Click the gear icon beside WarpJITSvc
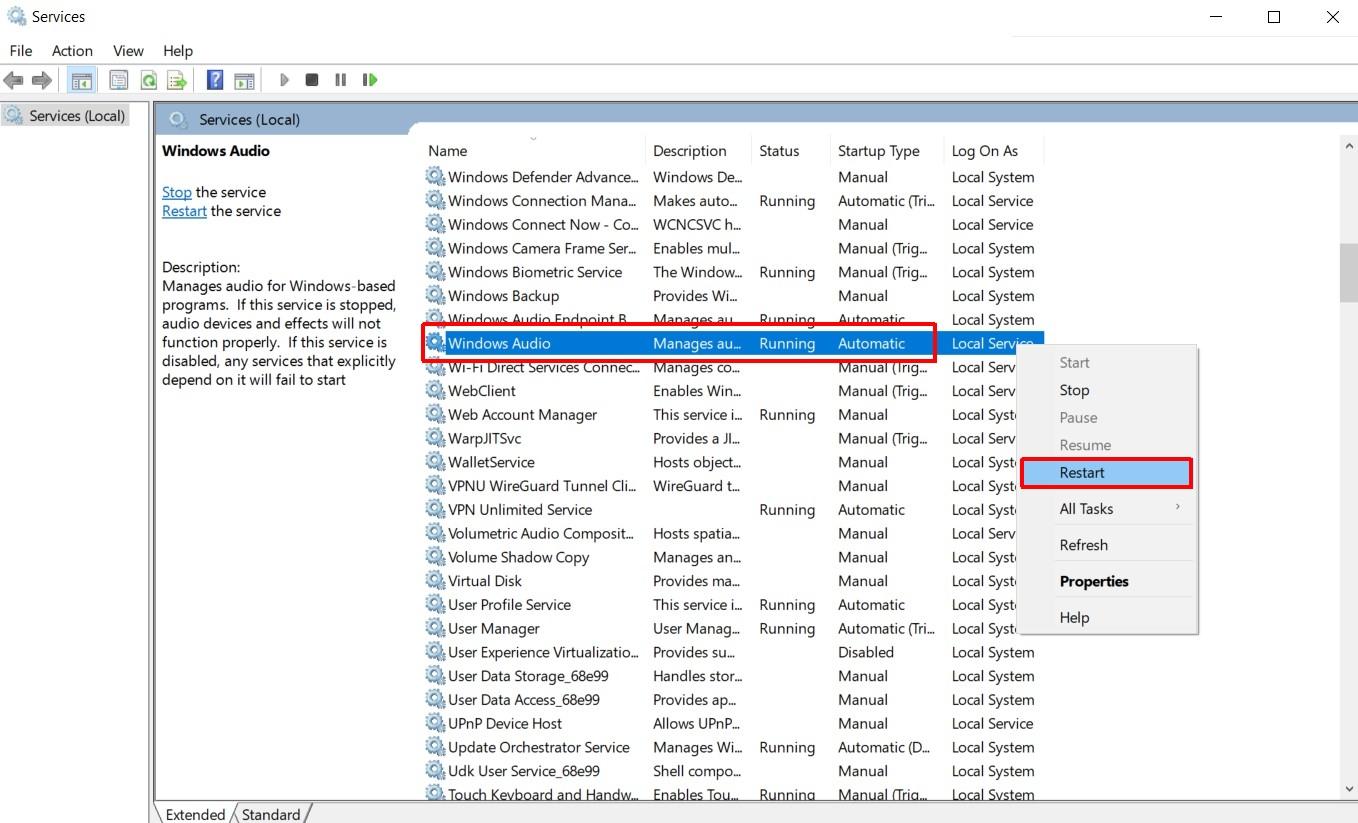 tap(435, 439)
